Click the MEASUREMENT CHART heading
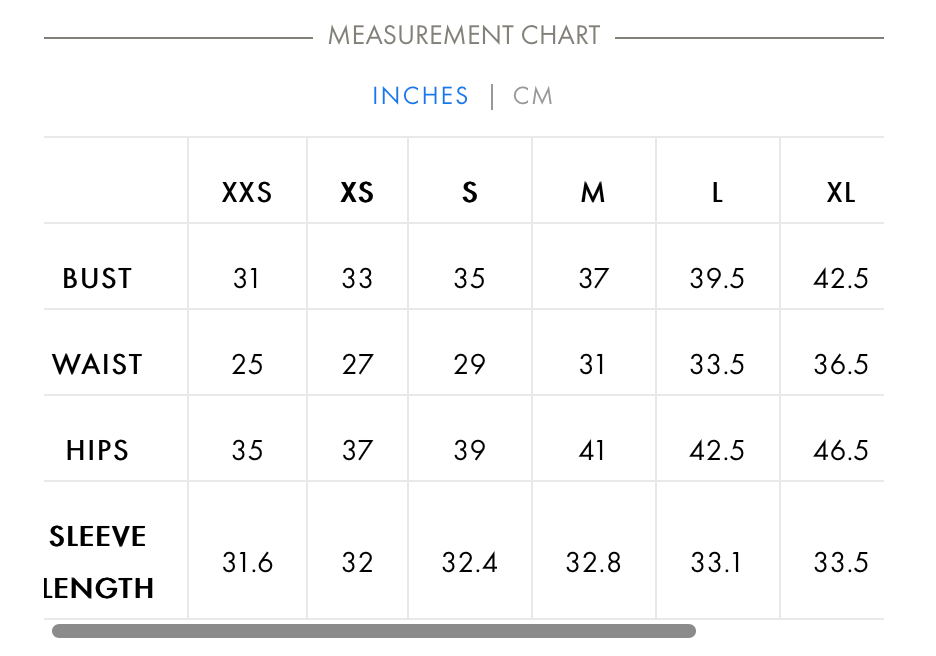936x656 pixels. [464, 35]
